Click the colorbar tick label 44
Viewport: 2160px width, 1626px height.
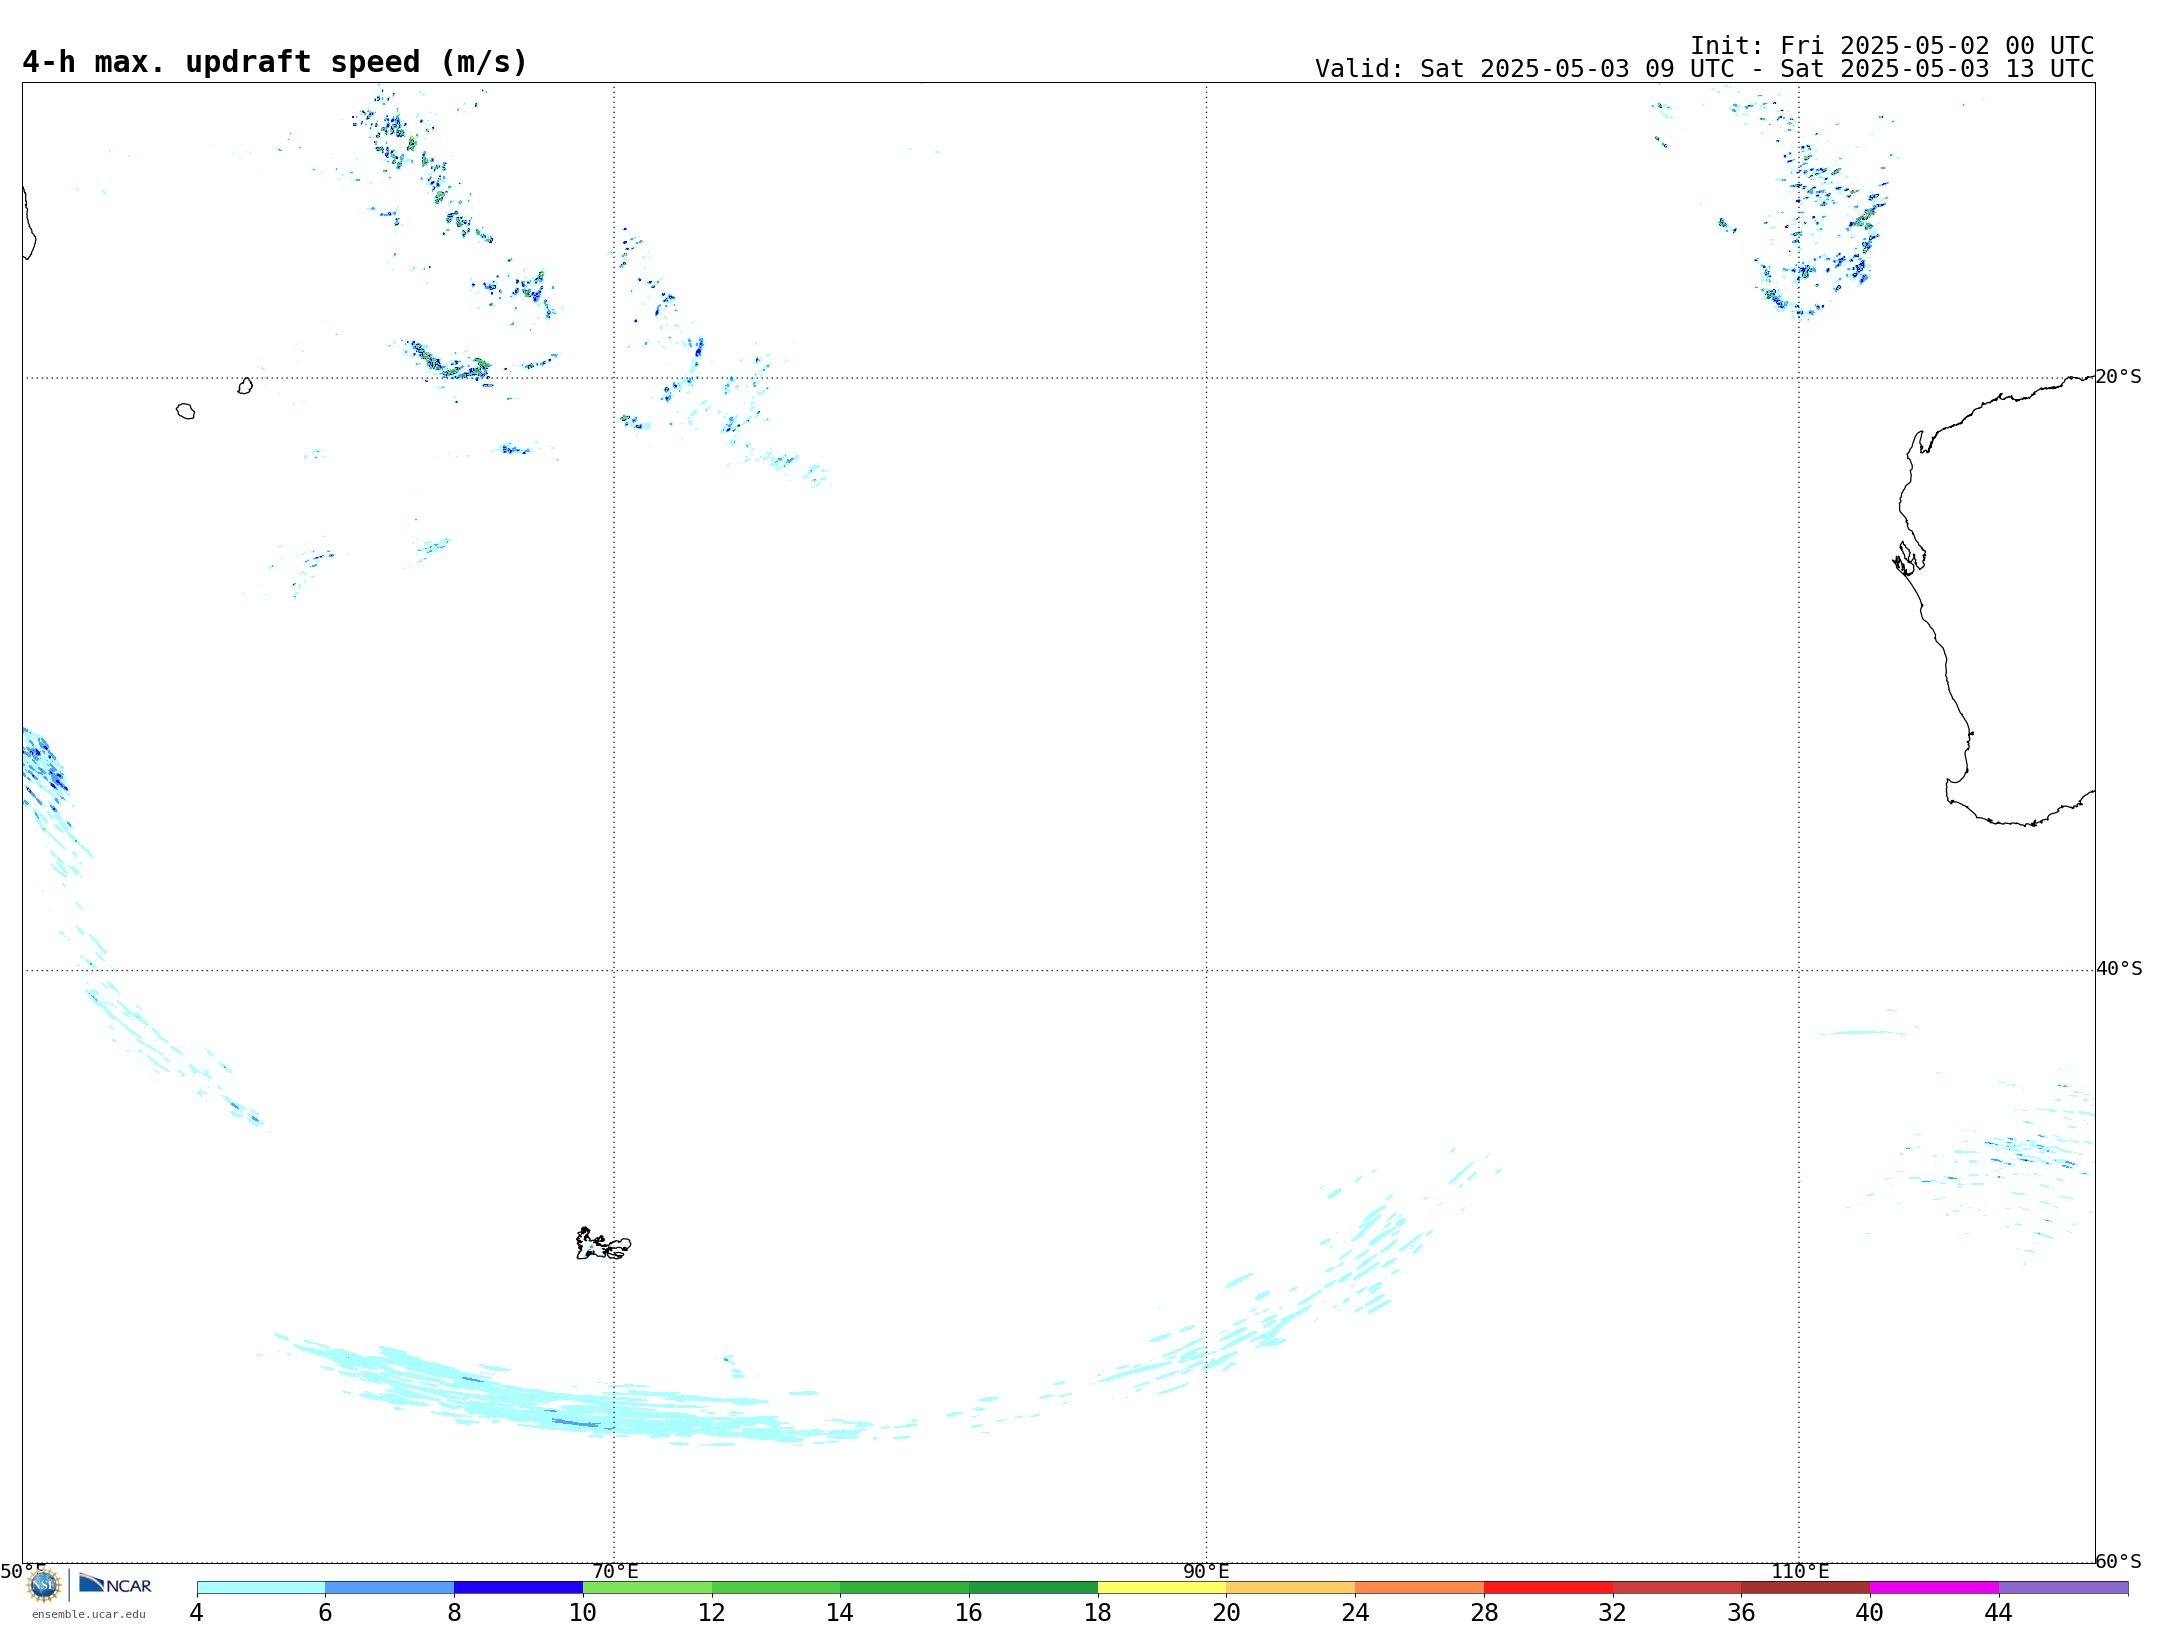(x=1999, y=1612)
